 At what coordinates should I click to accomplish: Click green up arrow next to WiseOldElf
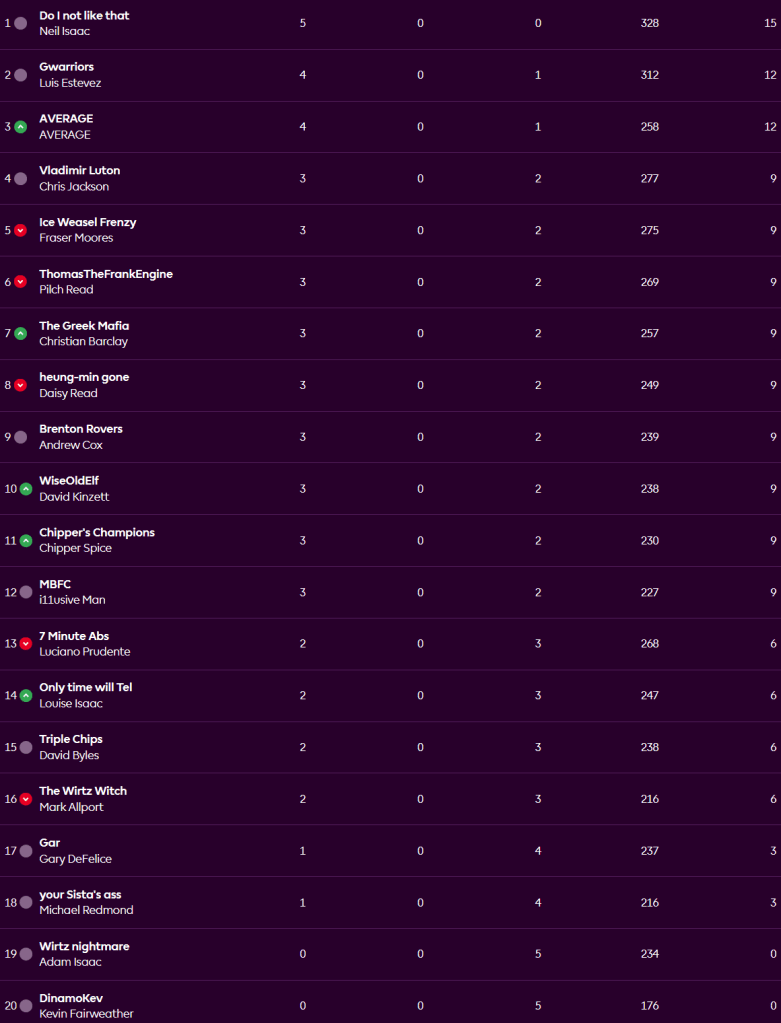[26, 489]
